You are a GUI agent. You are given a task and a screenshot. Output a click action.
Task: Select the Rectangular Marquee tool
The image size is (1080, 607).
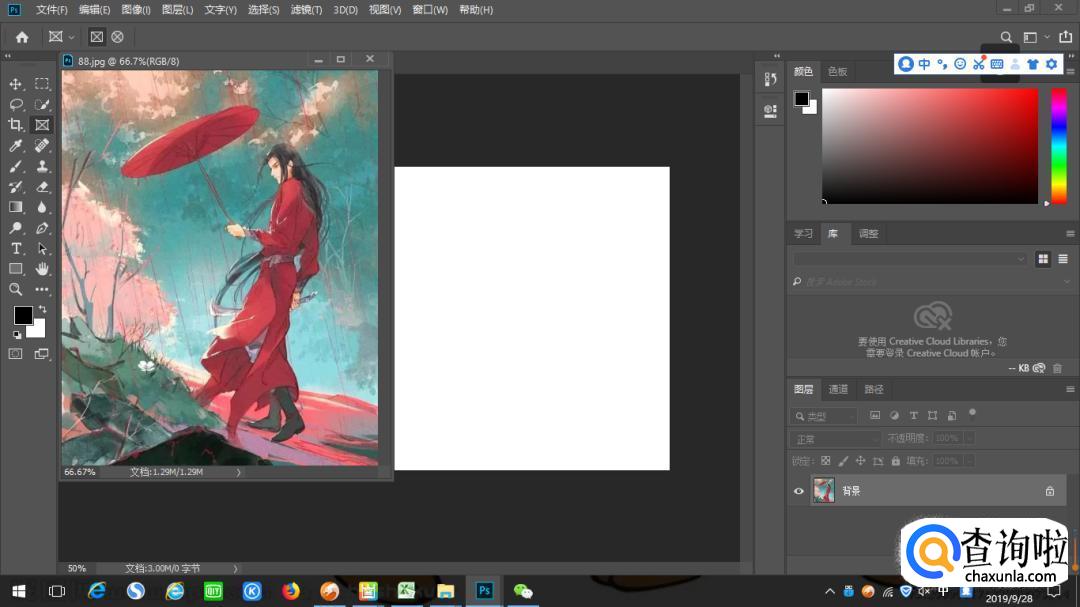click(42, 84)
